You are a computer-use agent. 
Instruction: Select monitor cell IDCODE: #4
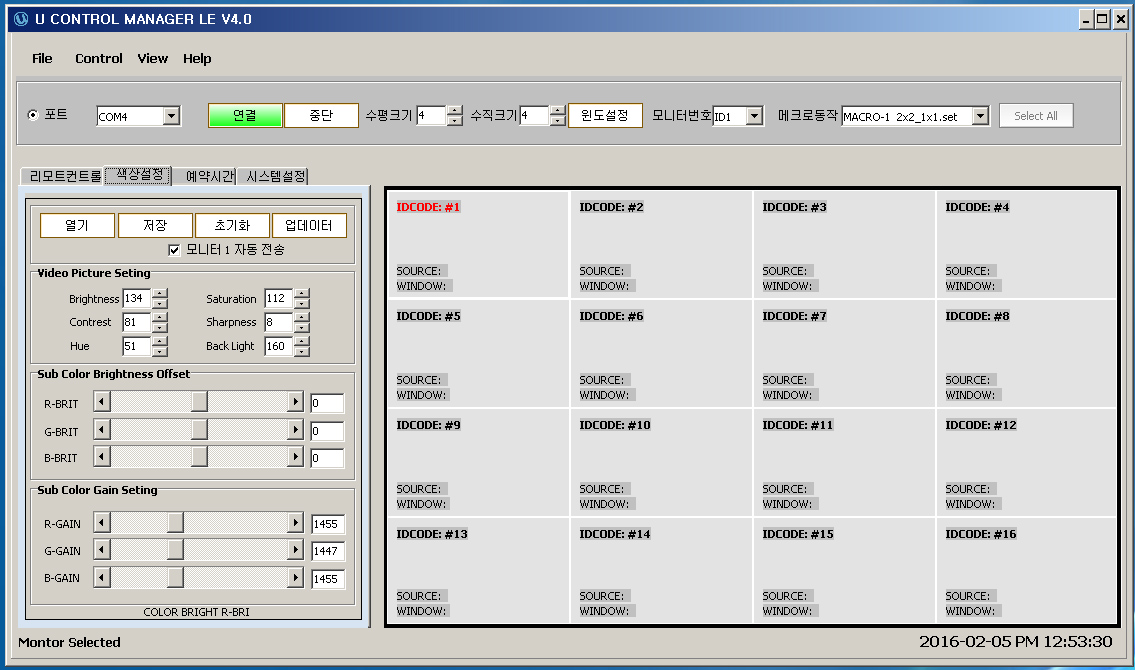[1026, 244]
